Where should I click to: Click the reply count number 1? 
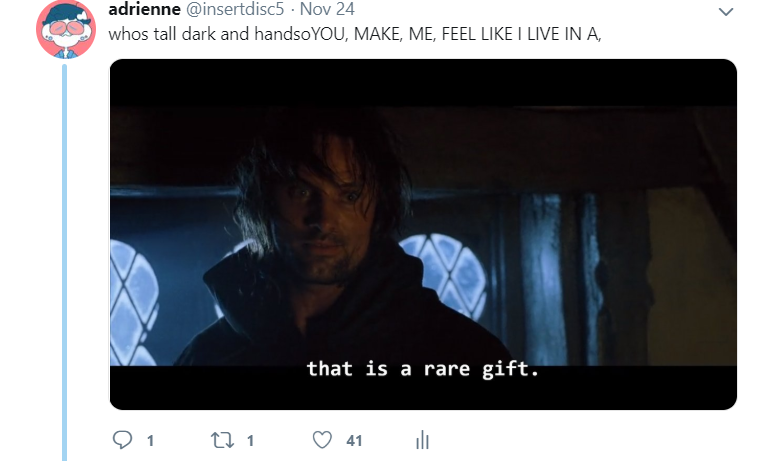(150, 441)
